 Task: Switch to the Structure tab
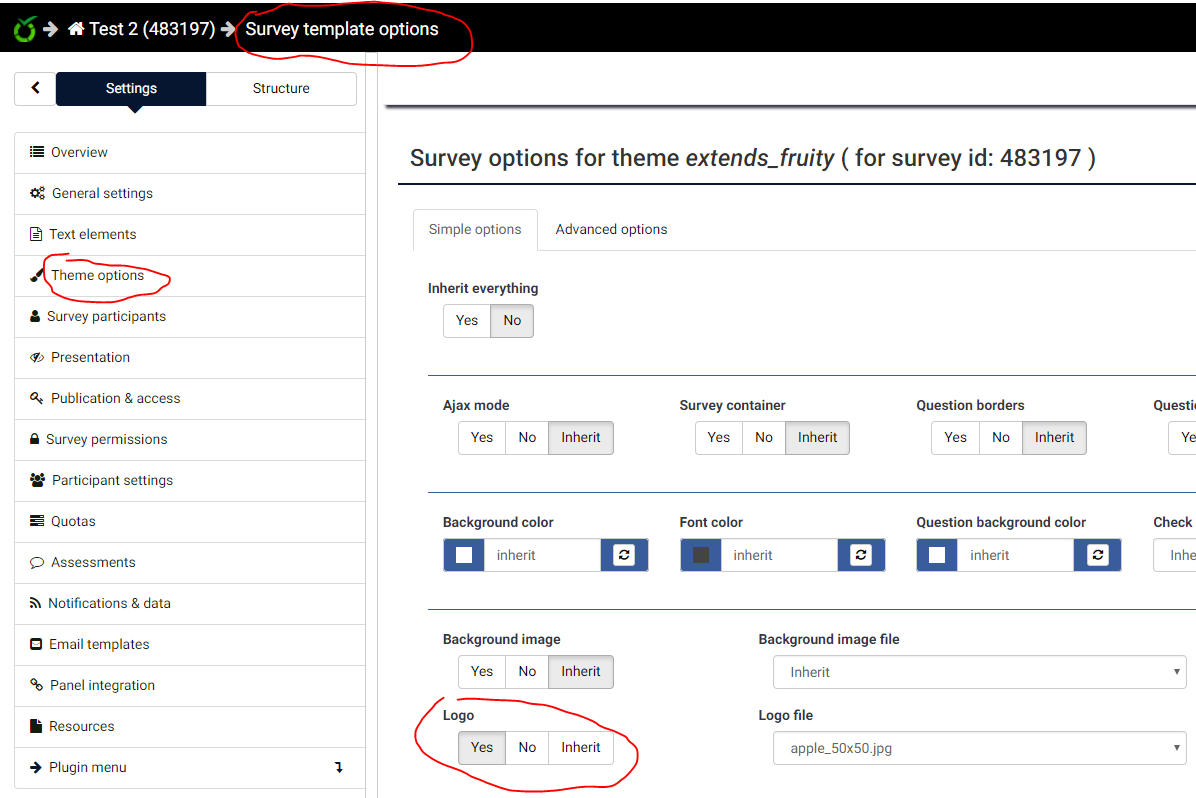(x=281, y=88)
